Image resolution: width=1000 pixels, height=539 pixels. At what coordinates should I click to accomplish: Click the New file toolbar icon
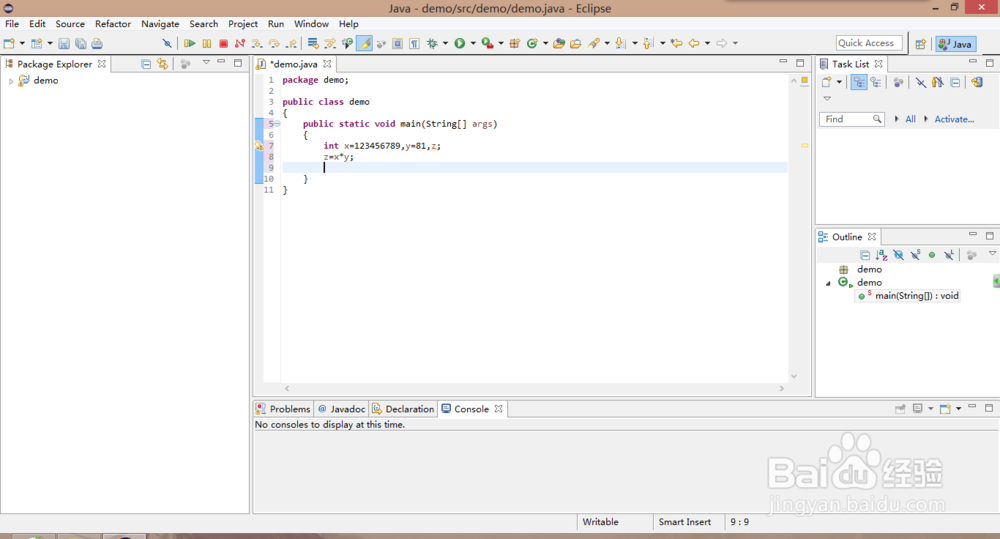9,43
